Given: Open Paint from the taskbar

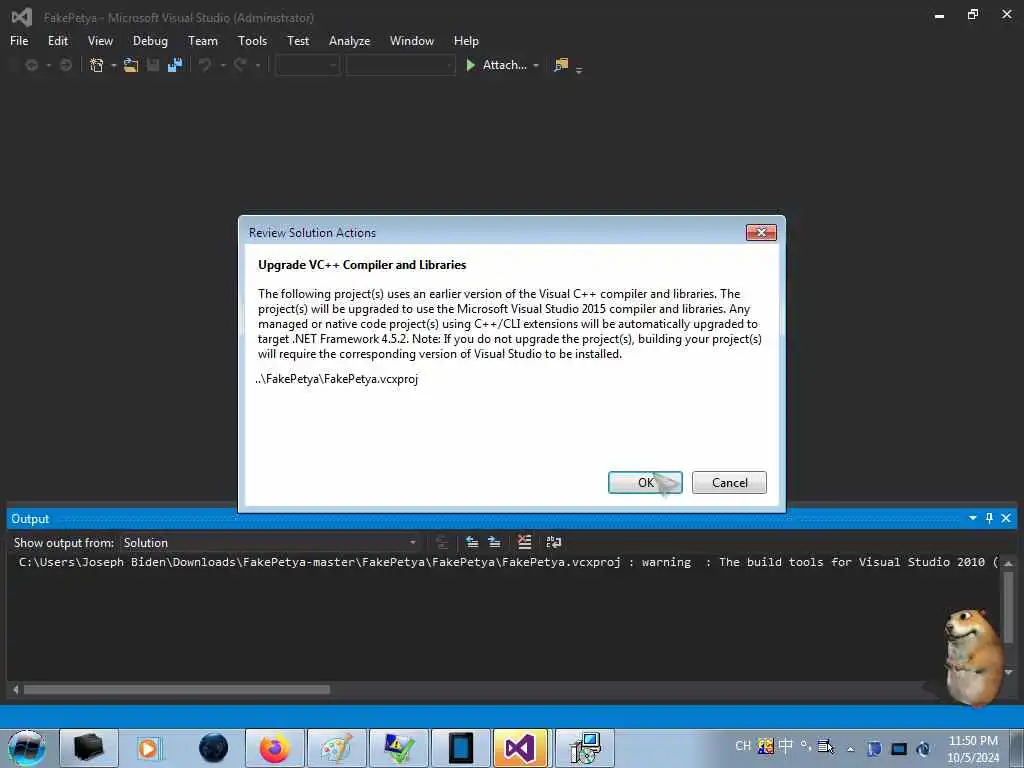Looking at the screenshot, I should pos(337,748).
